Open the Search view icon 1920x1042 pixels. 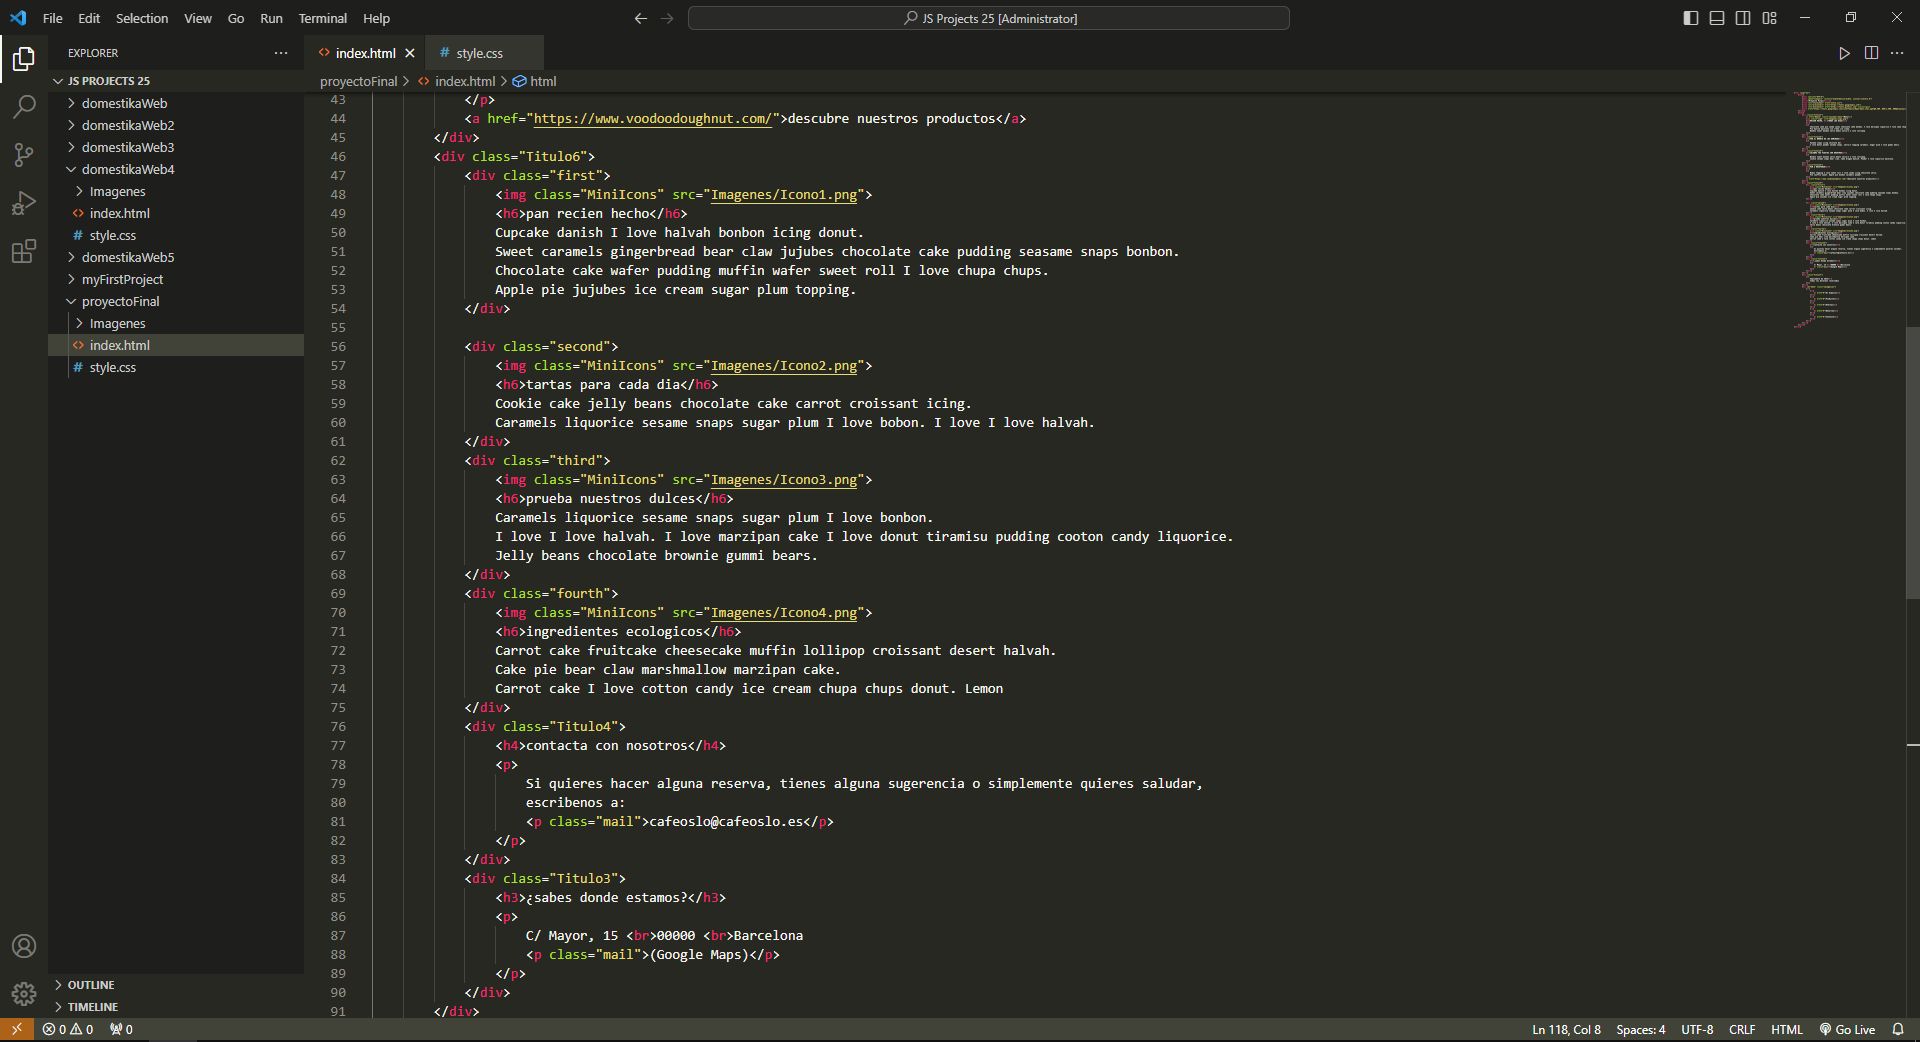point(24,106)
